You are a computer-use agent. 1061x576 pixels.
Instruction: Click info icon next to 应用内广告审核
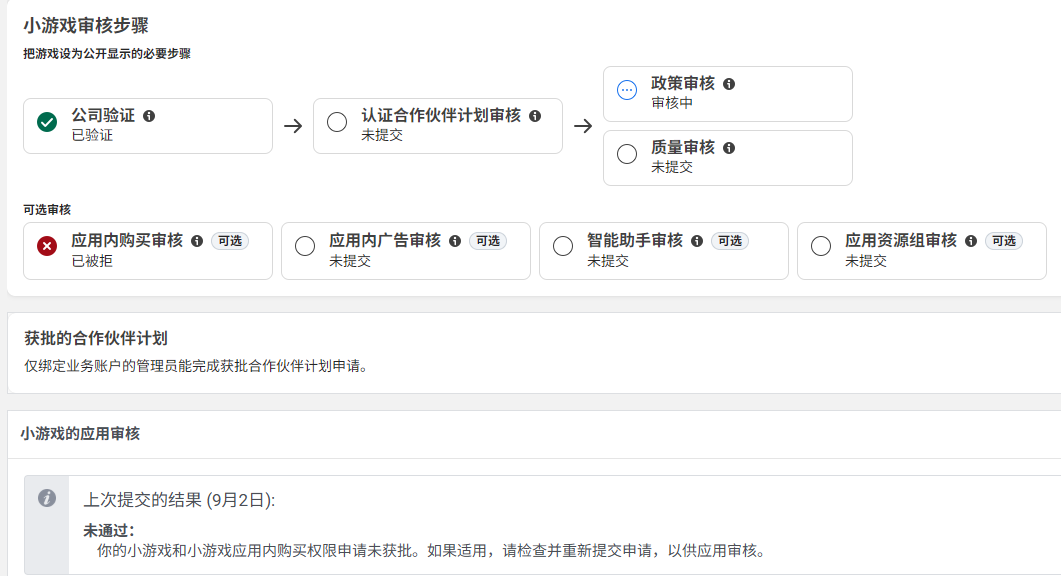click(455, 241)
